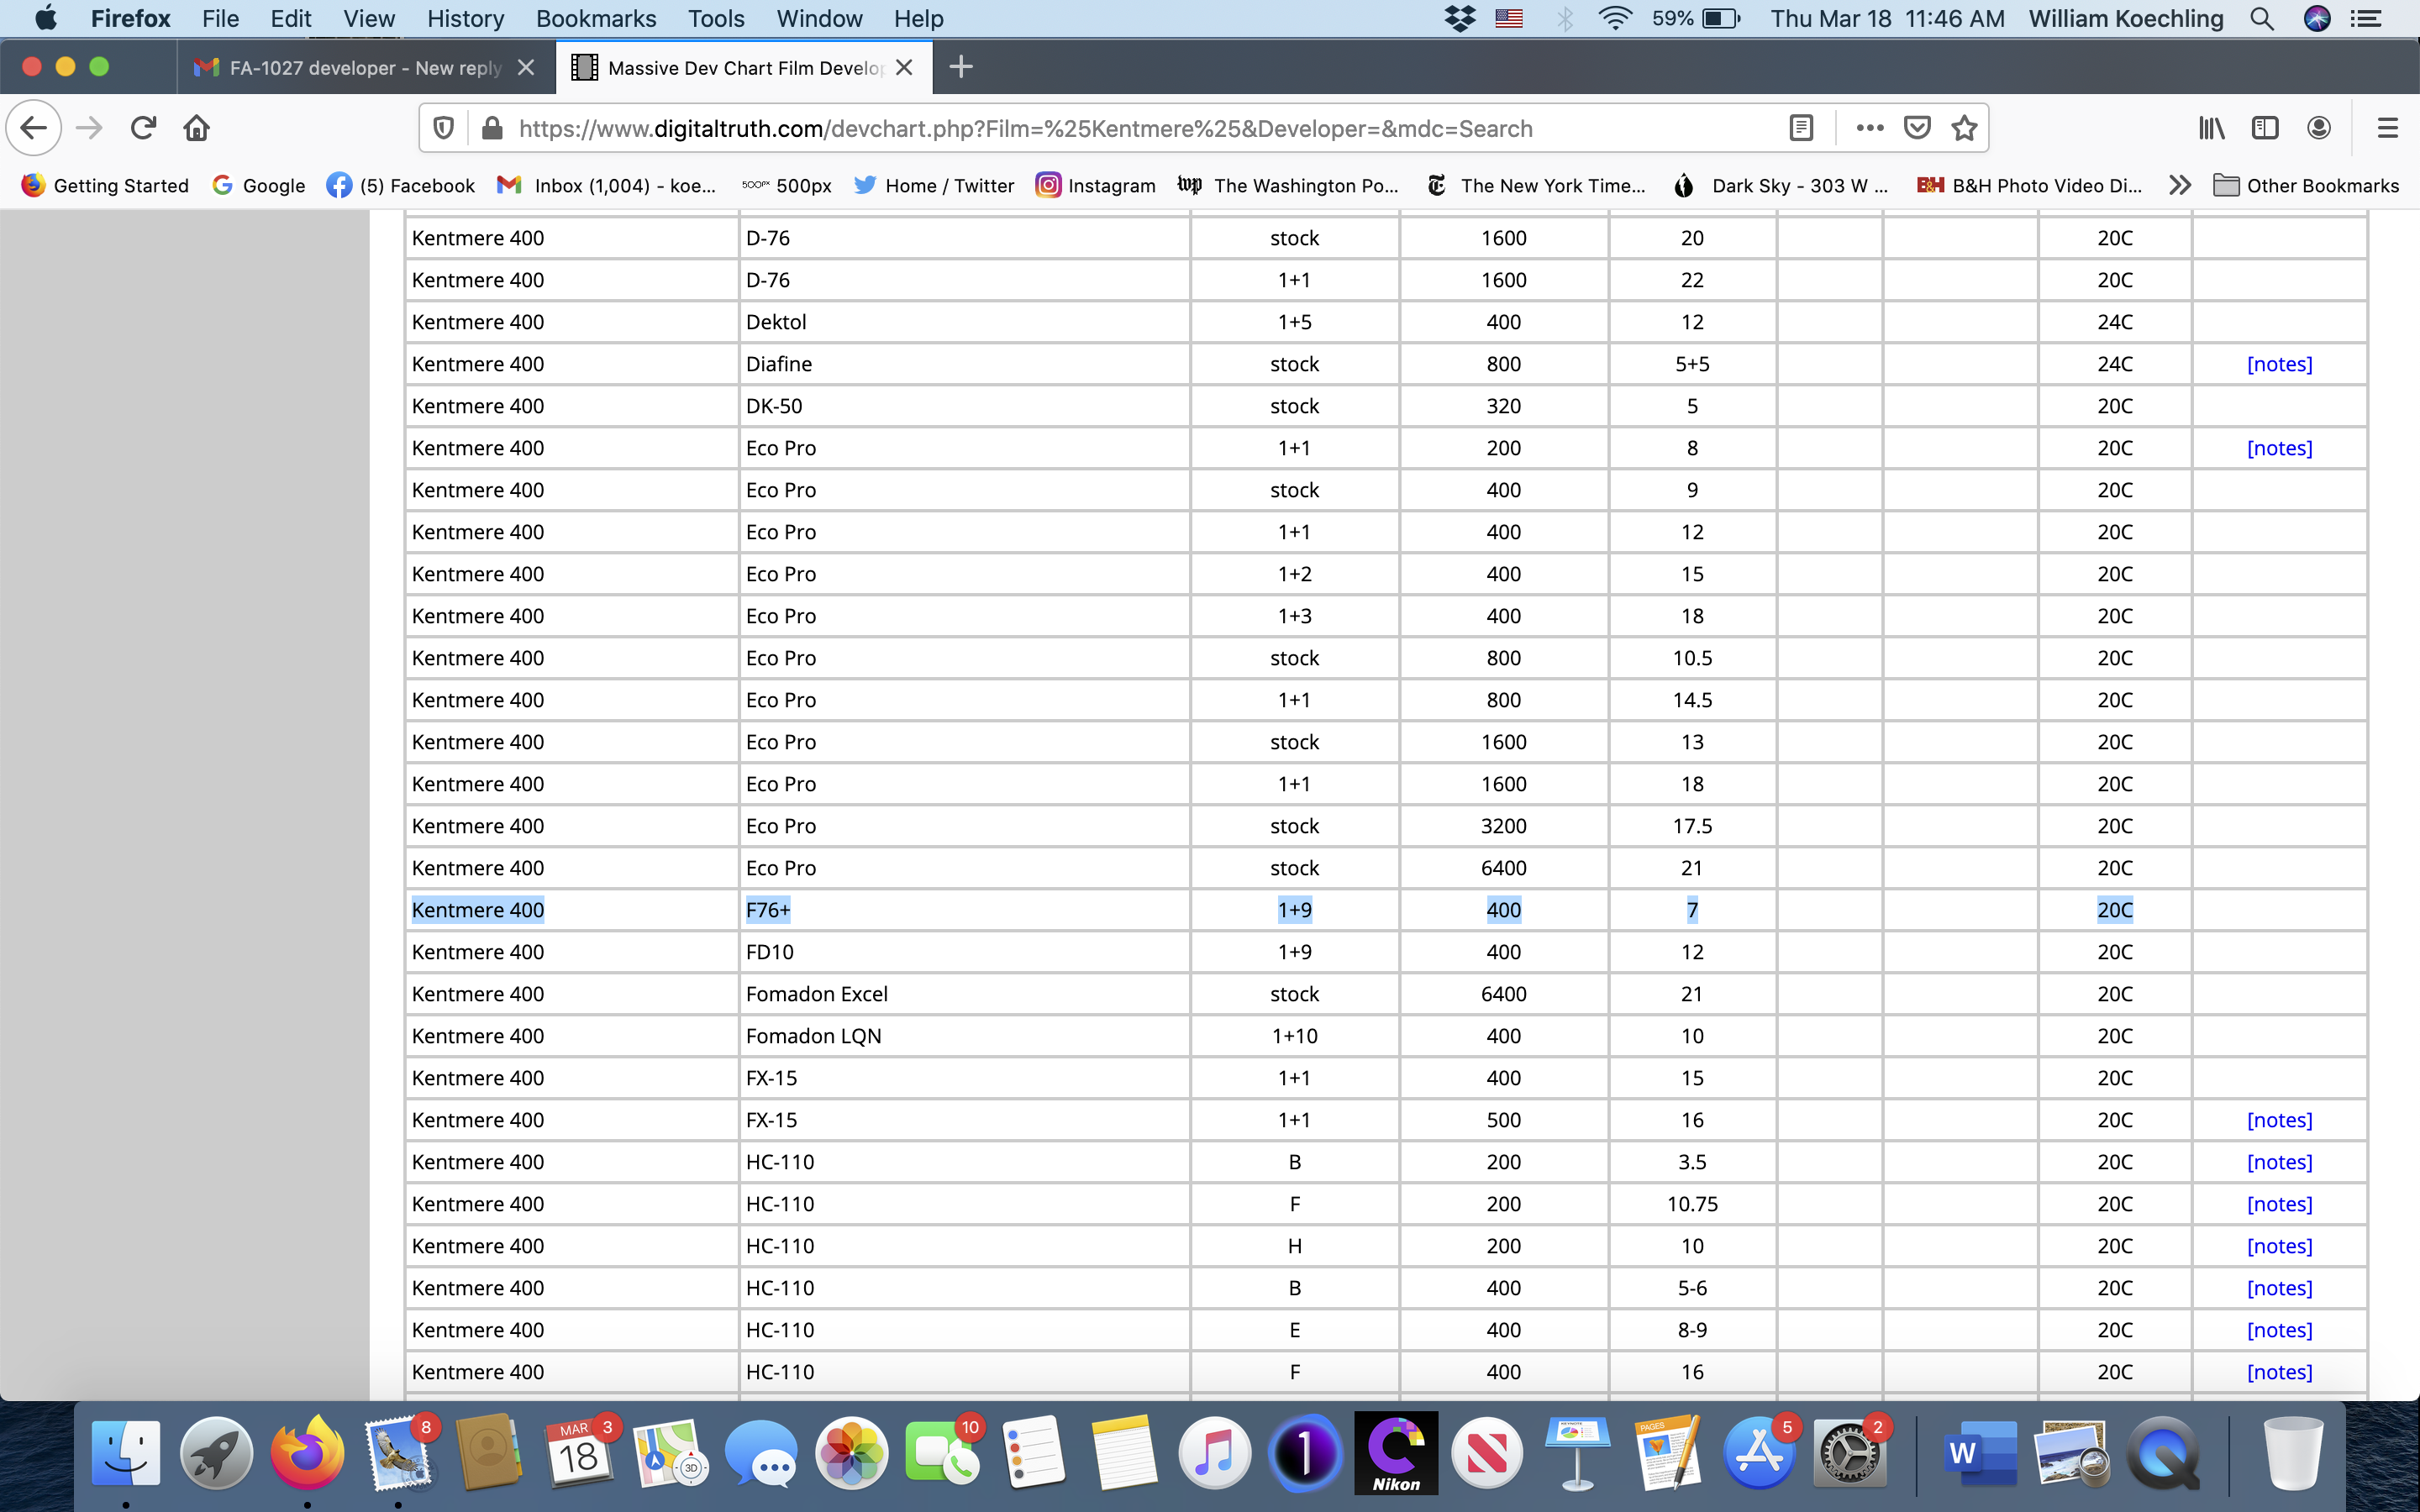Open a new tab with the plus button
Screen dimensions: 2420x1512
(x=960, y=67)
